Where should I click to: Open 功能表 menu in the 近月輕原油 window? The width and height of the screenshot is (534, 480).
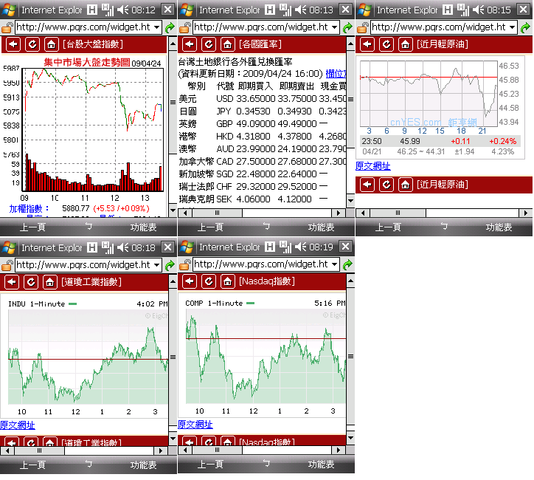[499, 227]
